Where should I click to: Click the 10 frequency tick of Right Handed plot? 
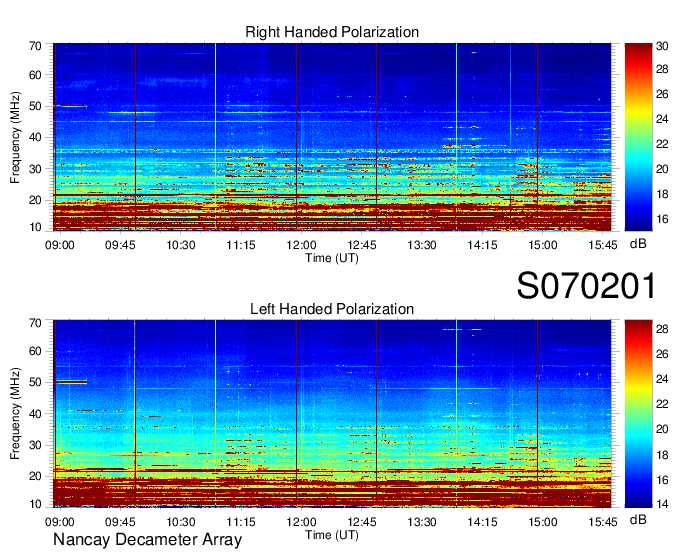click(x=35, y=227)
